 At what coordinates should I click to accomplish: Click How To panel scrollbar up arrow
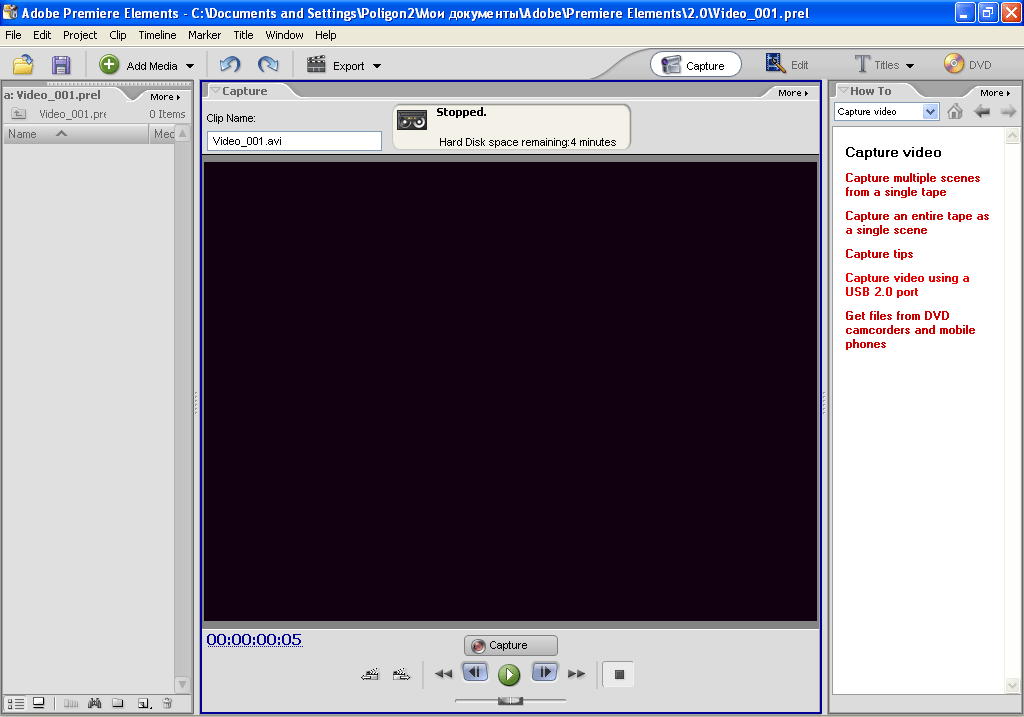[x=1012, y=135]
